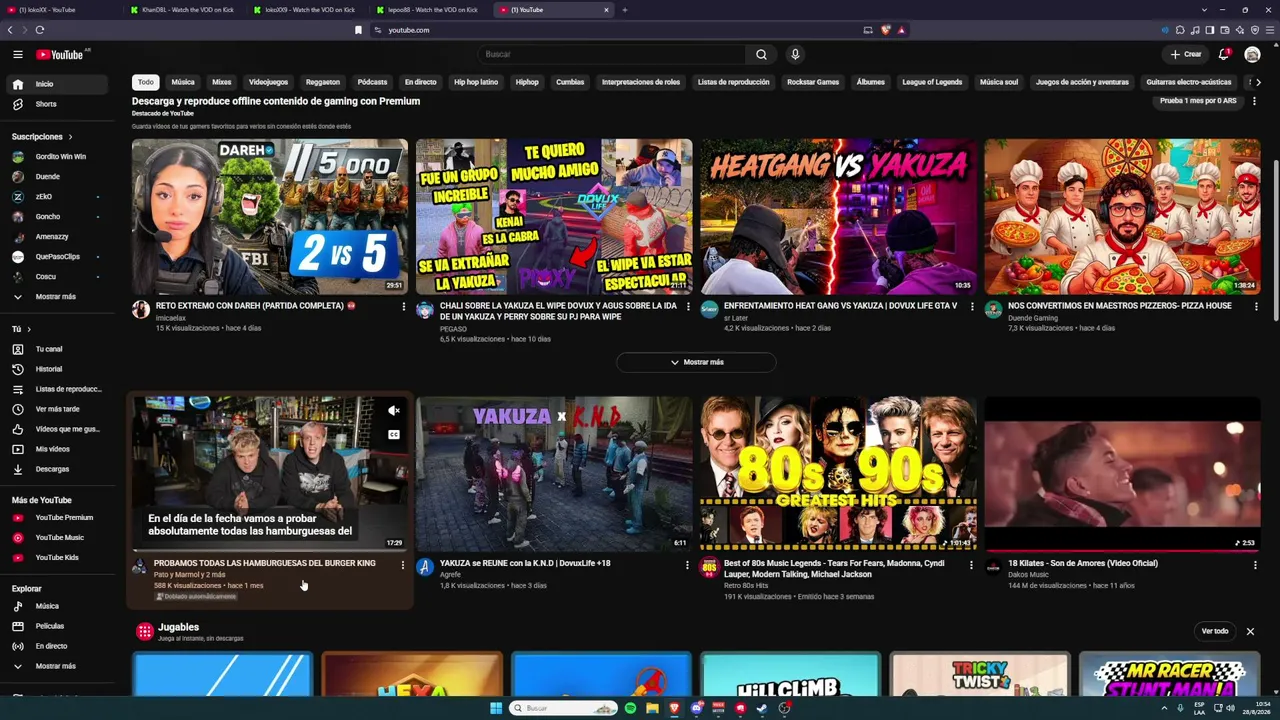This screenshot has width=1280, height=720.
Task: Open gaming shelf options menu
Action: [x=1255, y=101]
